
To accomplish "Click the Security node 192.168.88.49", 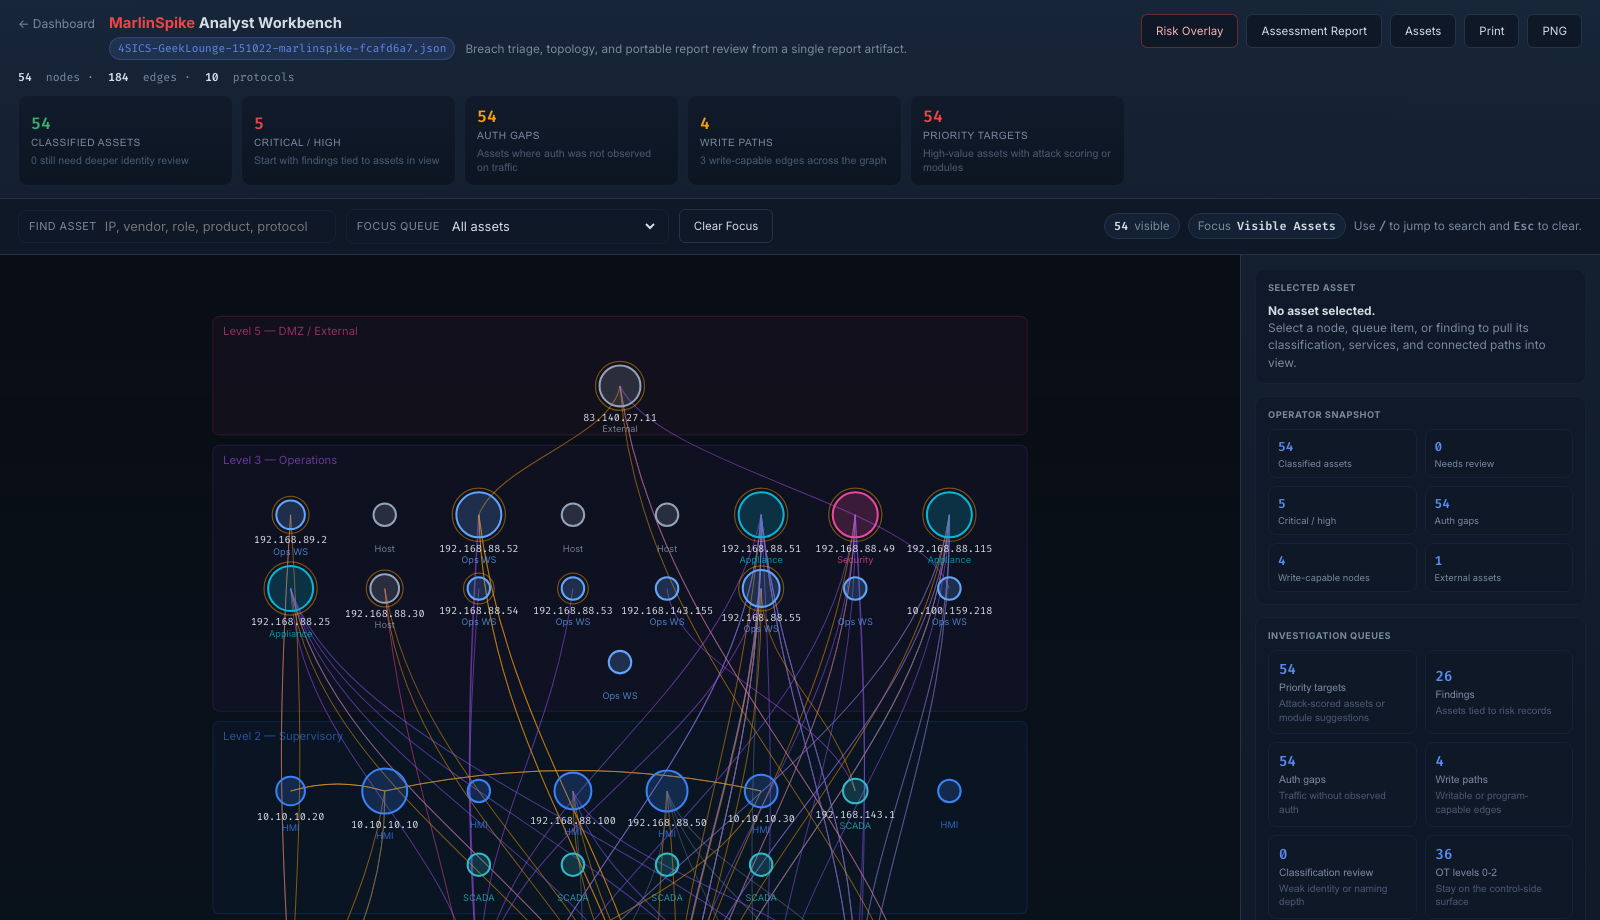I will pos(855,514).
